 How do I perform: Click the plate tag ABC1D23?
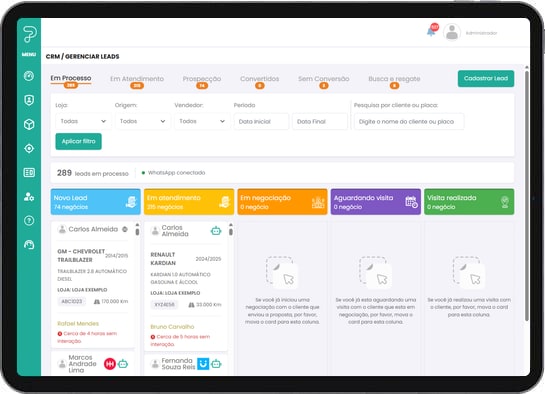coord(72,301)
